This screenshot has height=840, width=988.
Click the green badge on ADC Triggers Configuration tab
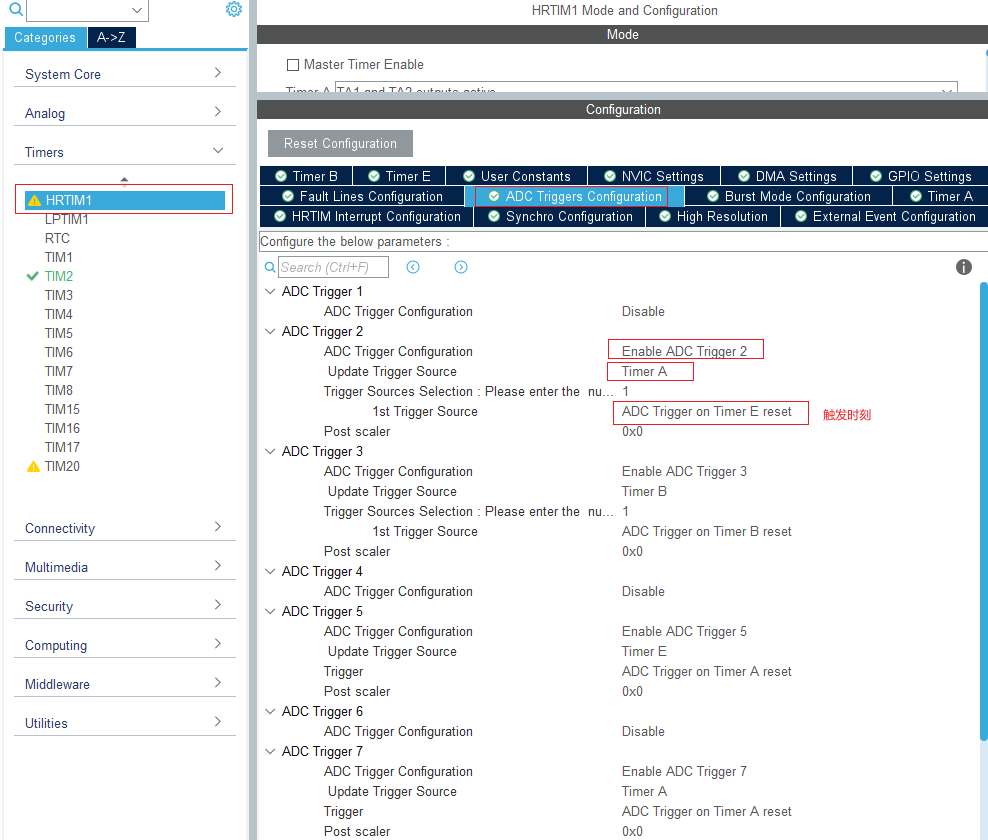(493, 196)
